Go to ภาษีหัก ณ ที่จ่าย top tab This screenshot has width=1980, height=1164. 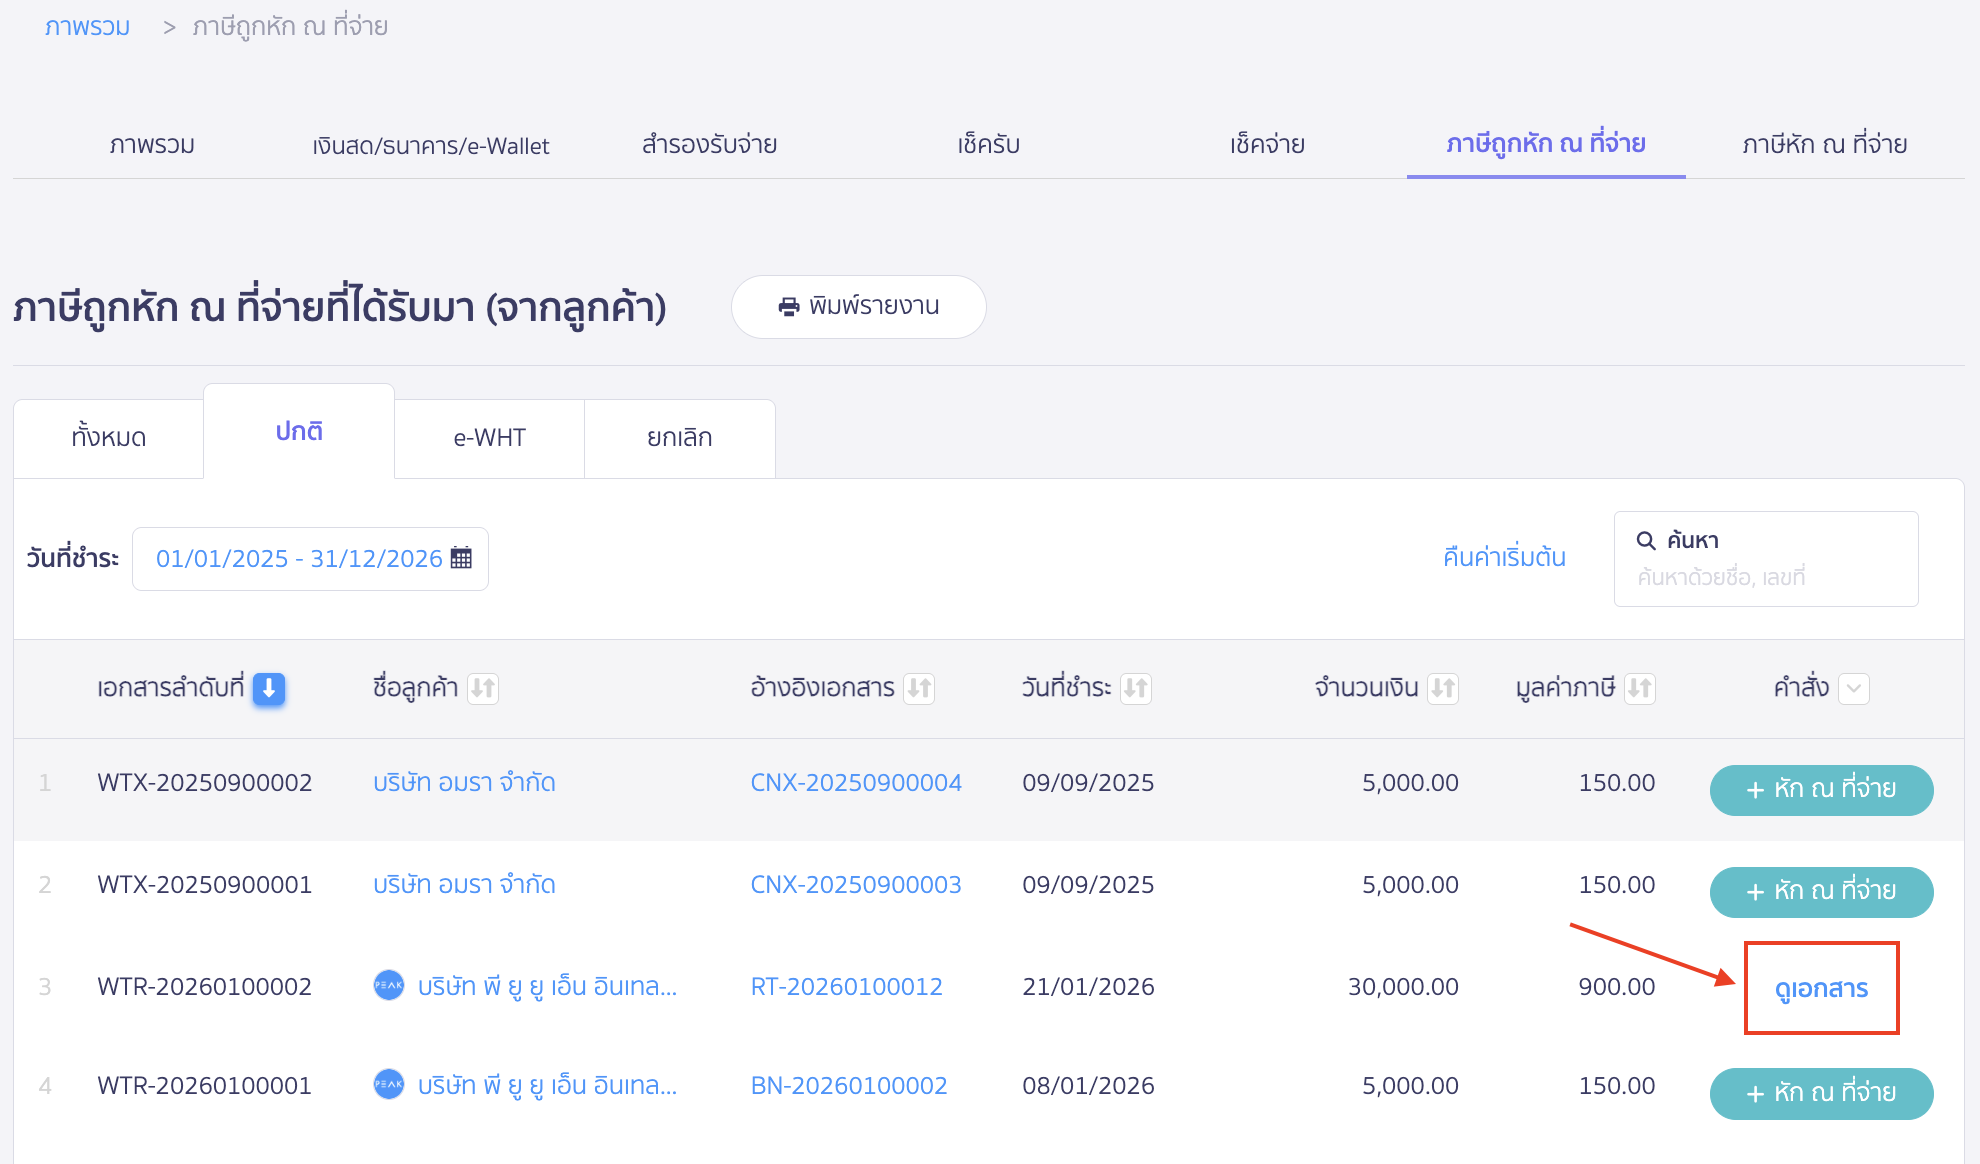(1824, 145)
